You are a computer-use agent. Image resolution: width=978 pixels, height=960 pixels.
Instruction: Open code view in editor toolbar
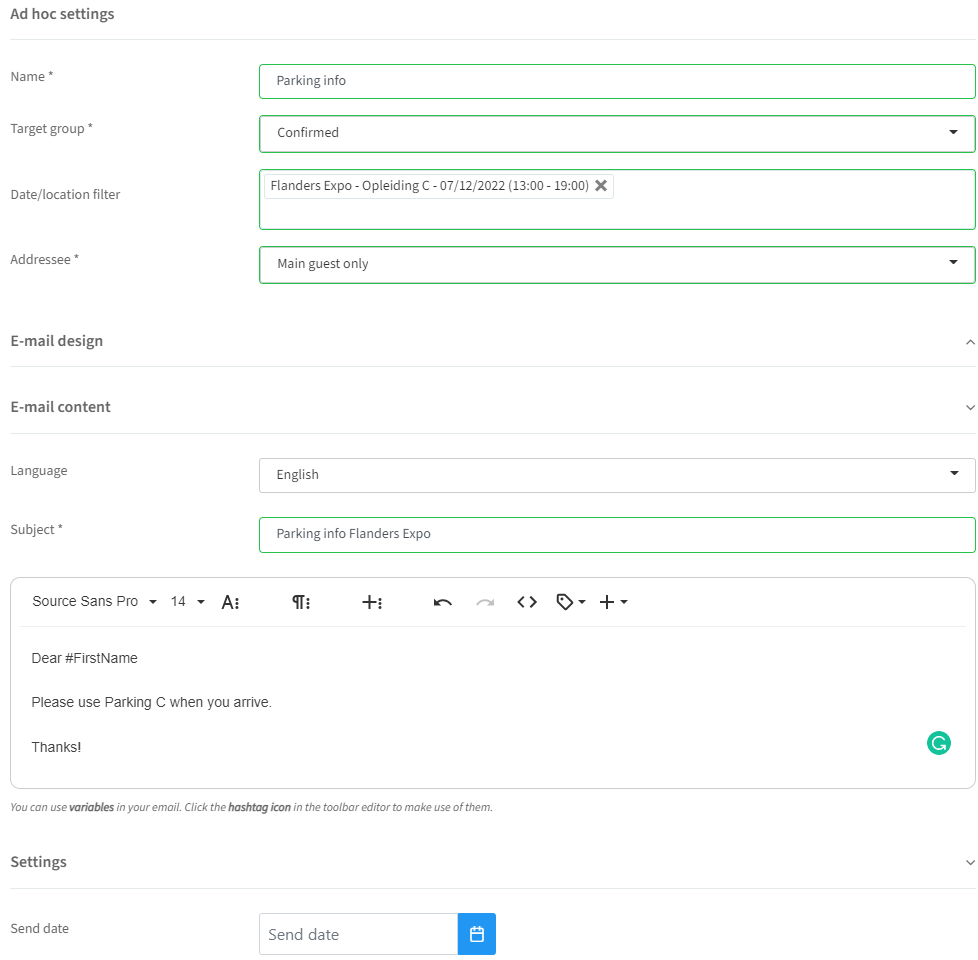tap(526, 603)
